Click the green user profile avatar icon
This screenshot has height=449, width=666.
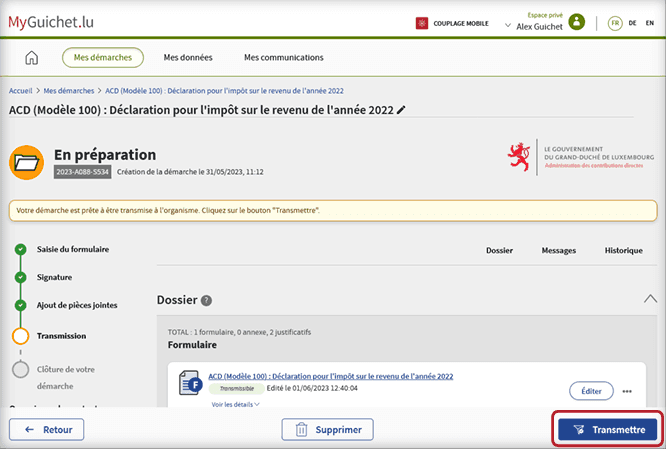[x=576, y=22]
